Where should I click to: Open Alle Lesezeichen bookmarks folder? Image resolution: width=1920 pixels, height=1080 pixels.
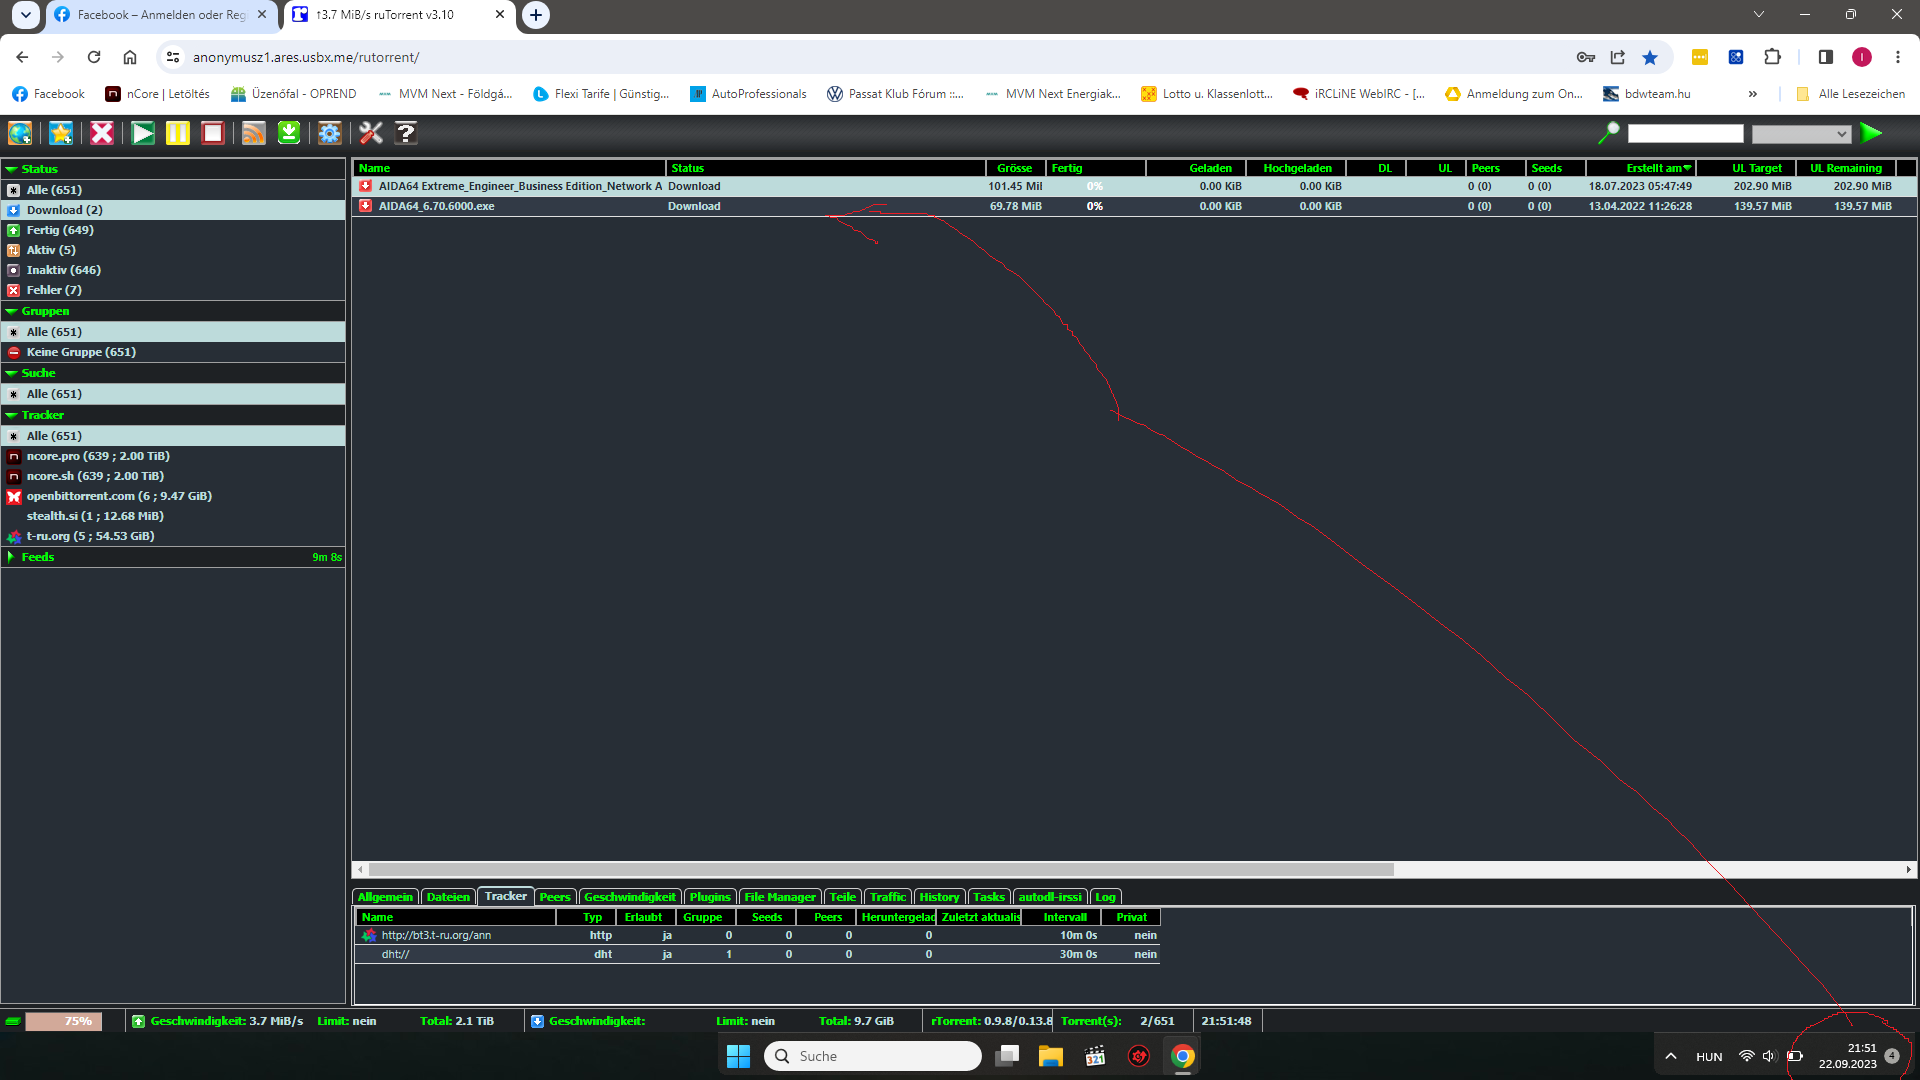coord(1851,94)
